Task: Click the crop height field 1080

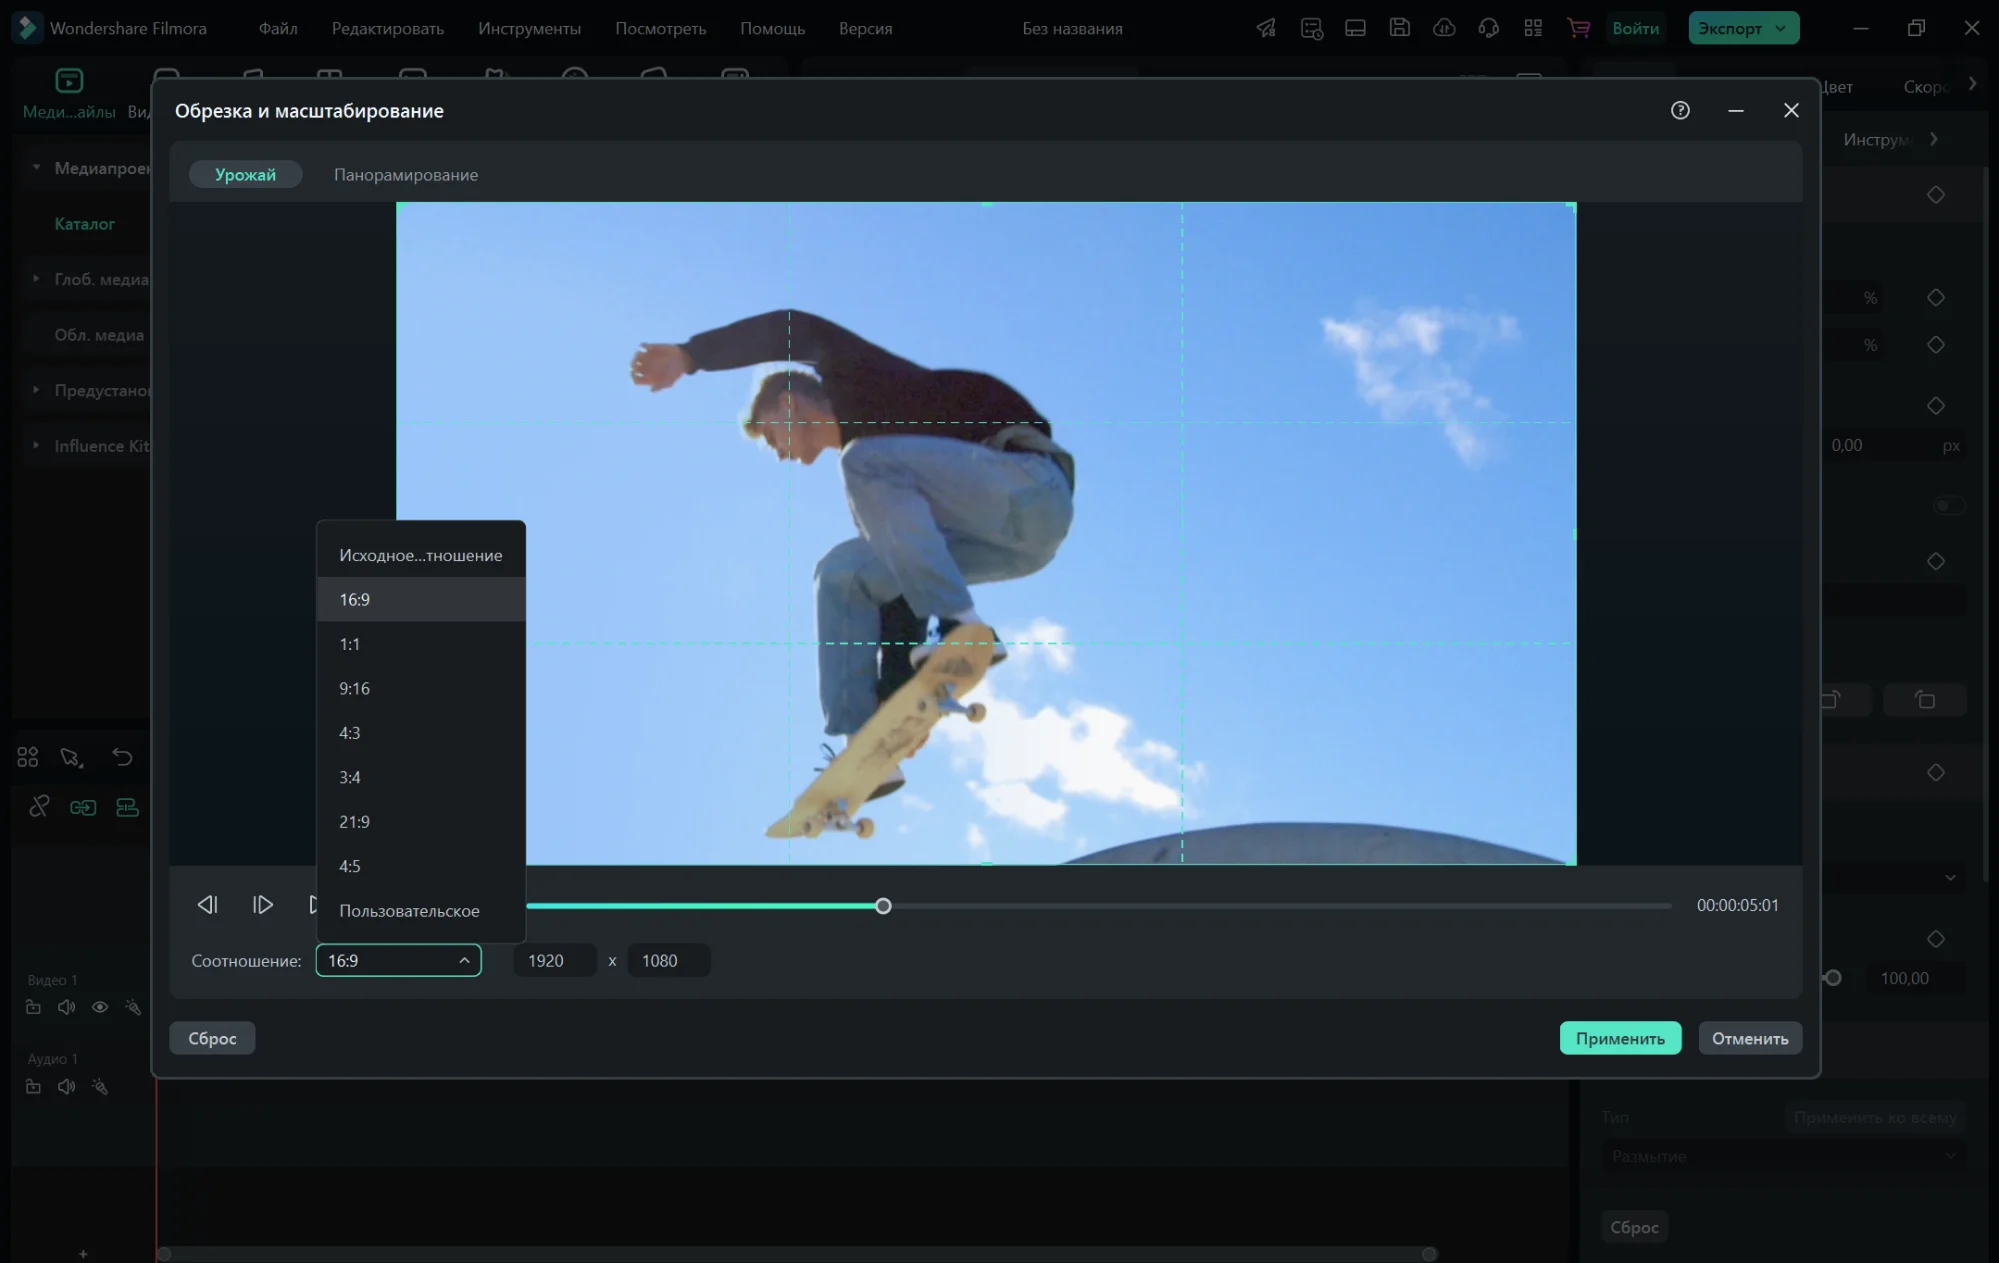Action: (x=669, y=960)
